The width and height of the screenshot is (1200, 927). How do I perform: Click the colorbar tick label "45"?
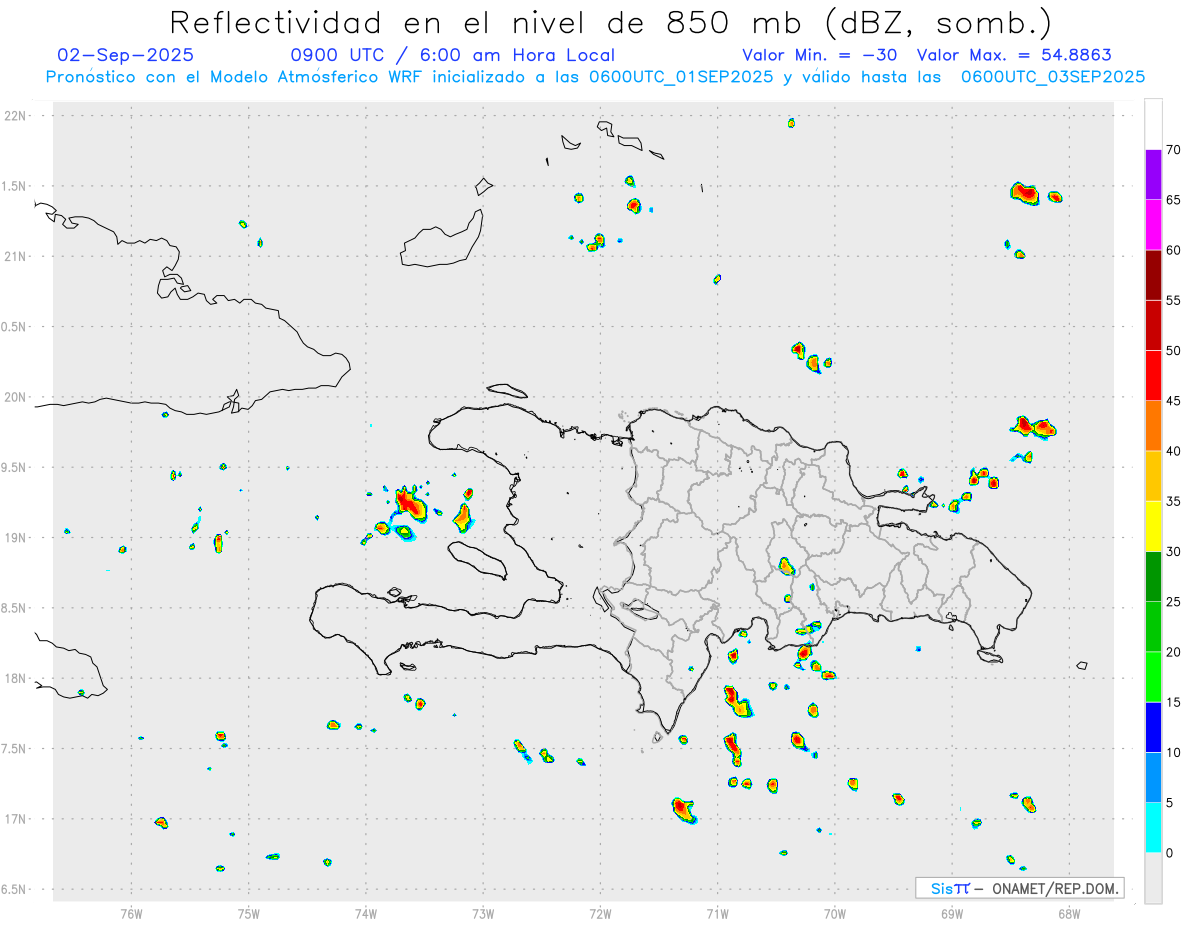click(x=1173, y=401)
